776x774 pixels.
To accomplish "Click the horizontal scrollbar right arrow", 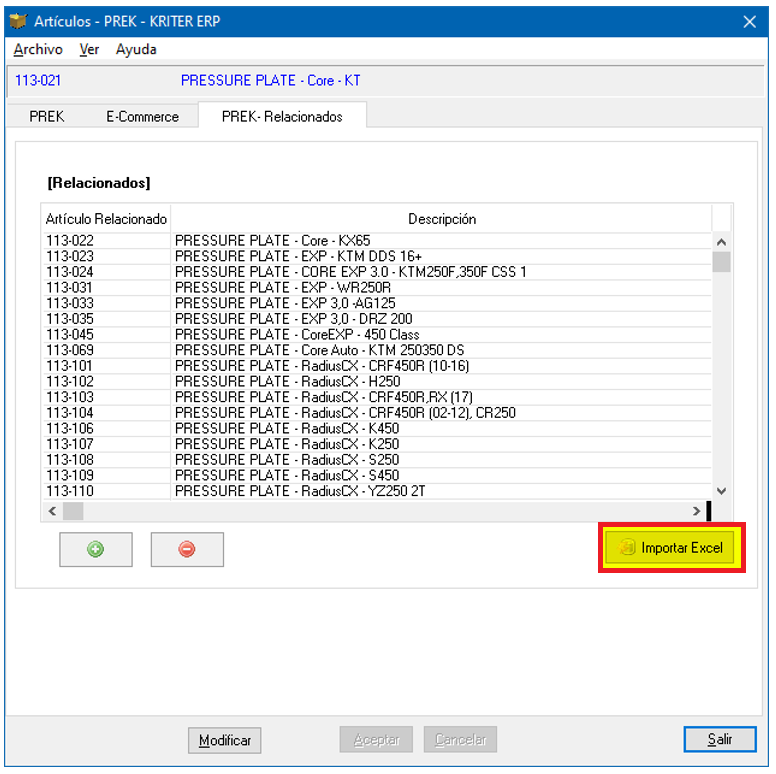I will (696, 511).
